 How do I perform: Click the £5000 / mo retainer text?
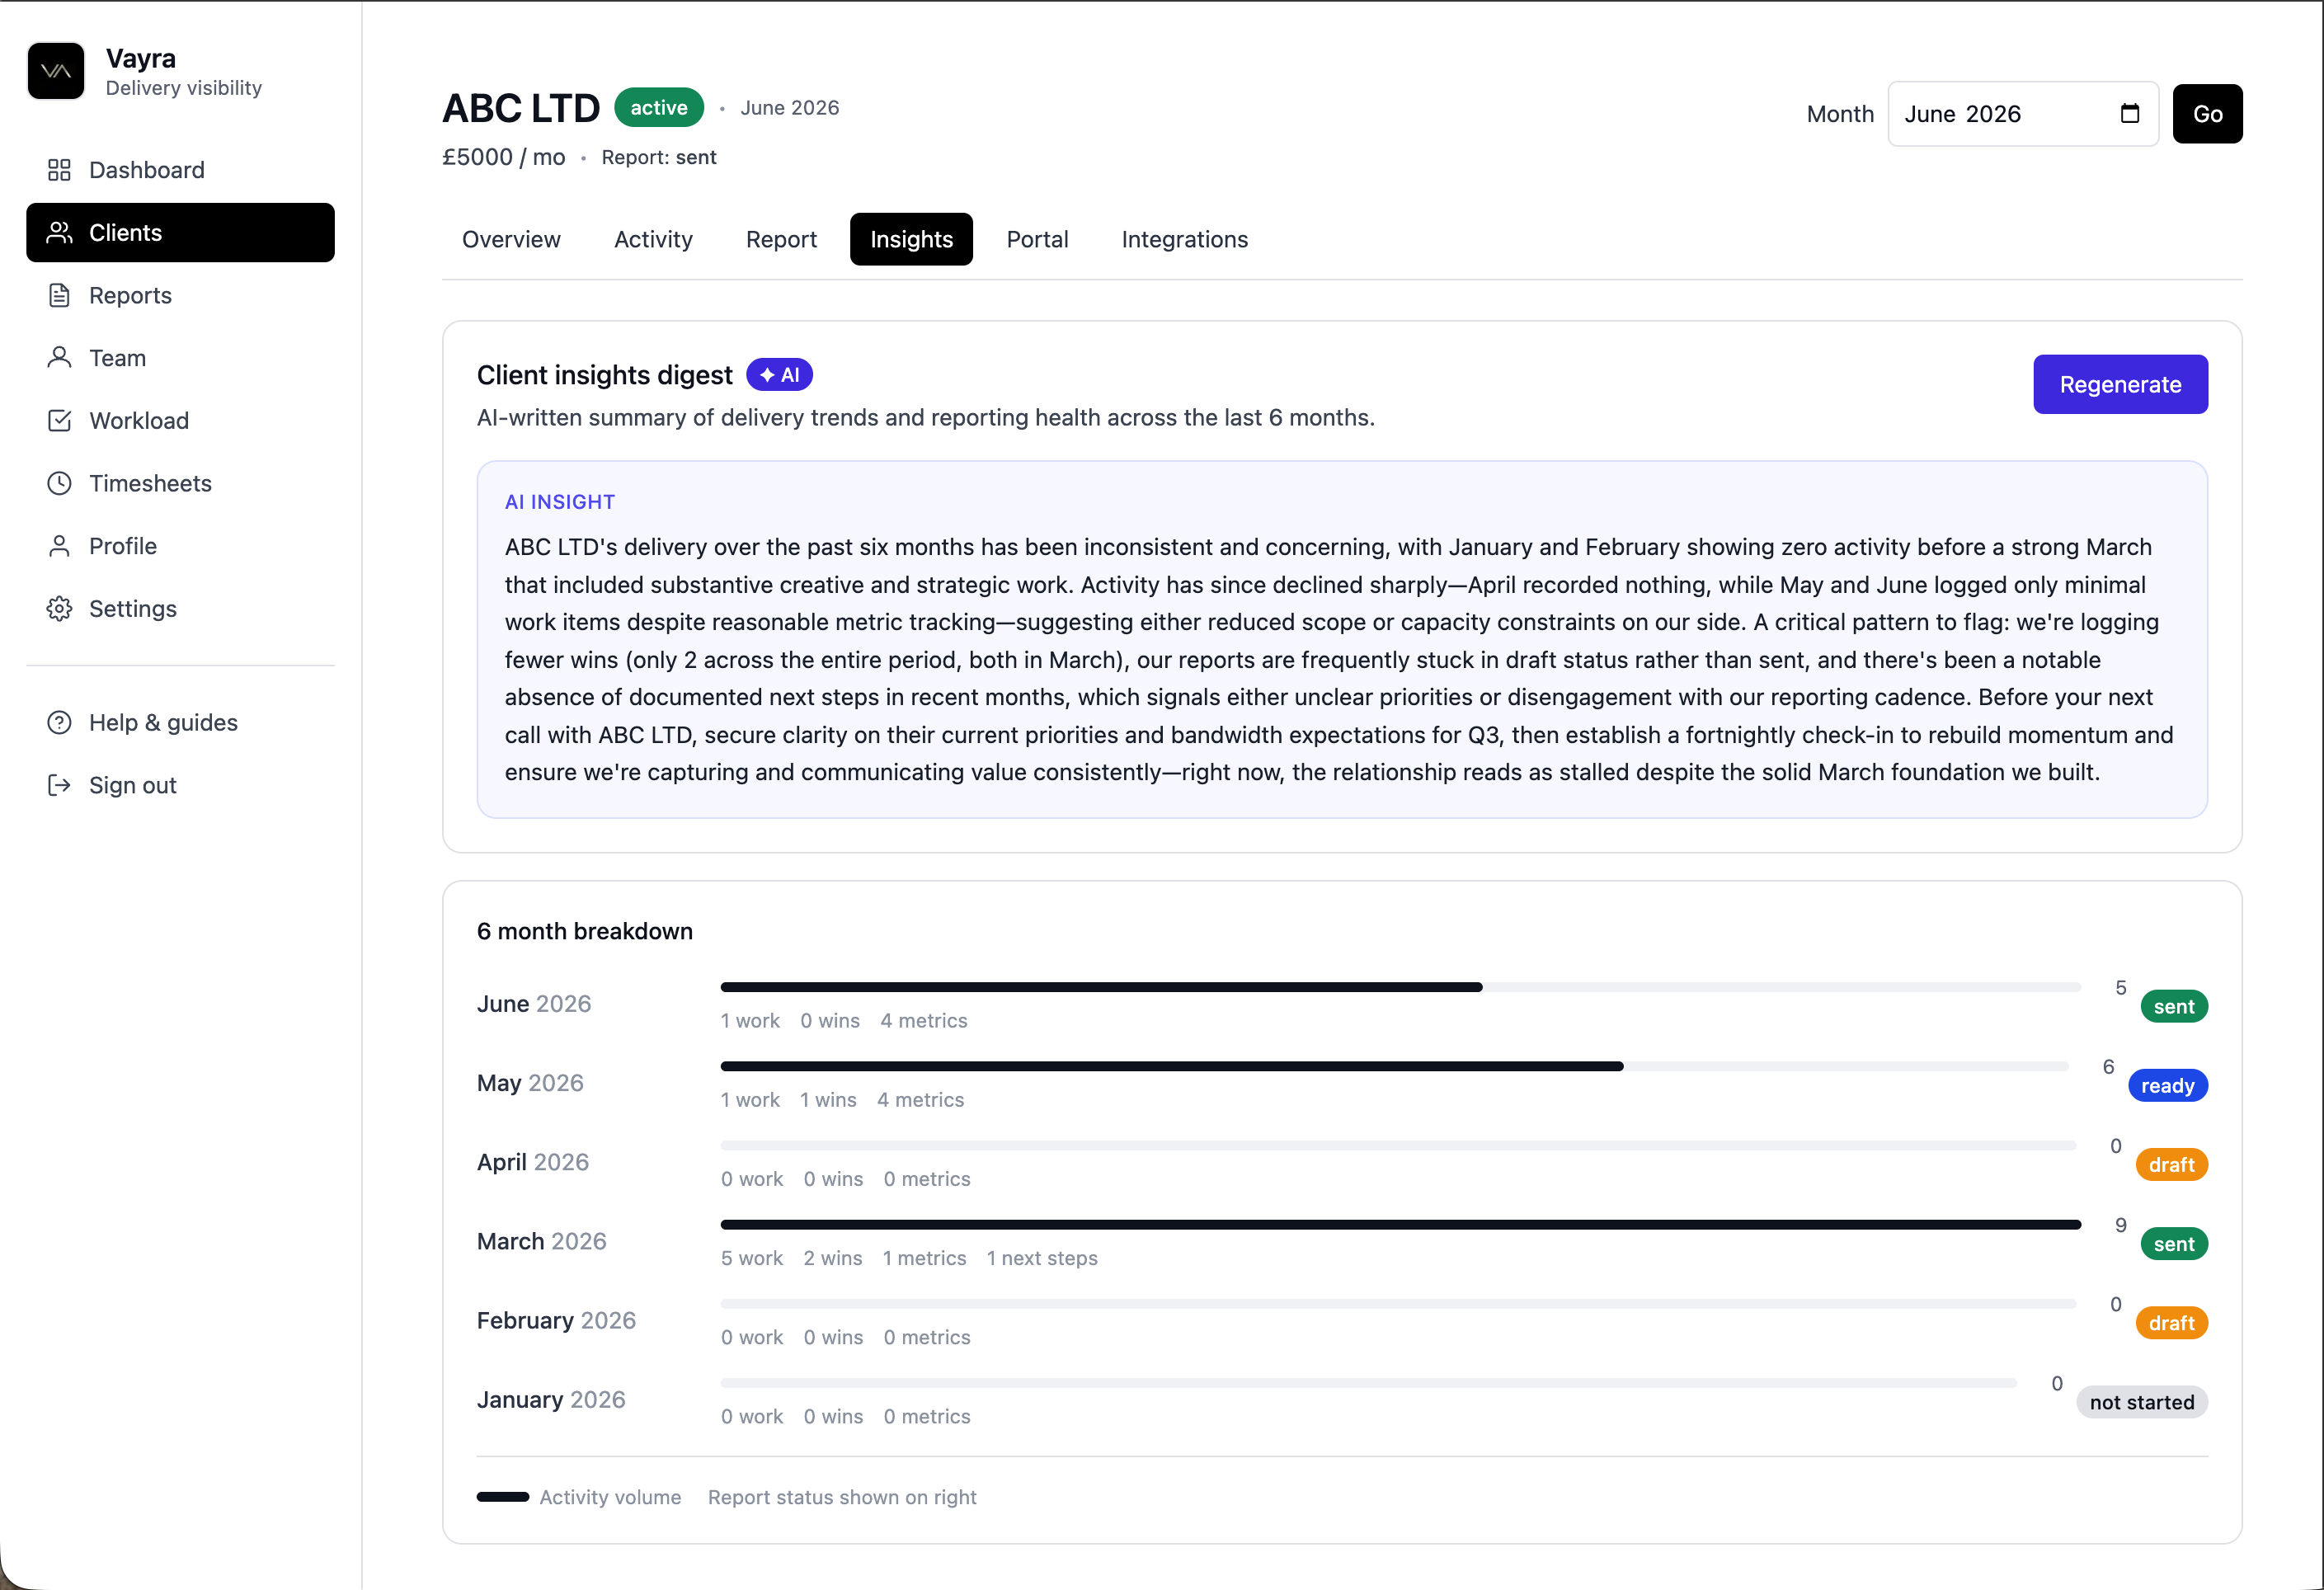(x=504, y=157)
